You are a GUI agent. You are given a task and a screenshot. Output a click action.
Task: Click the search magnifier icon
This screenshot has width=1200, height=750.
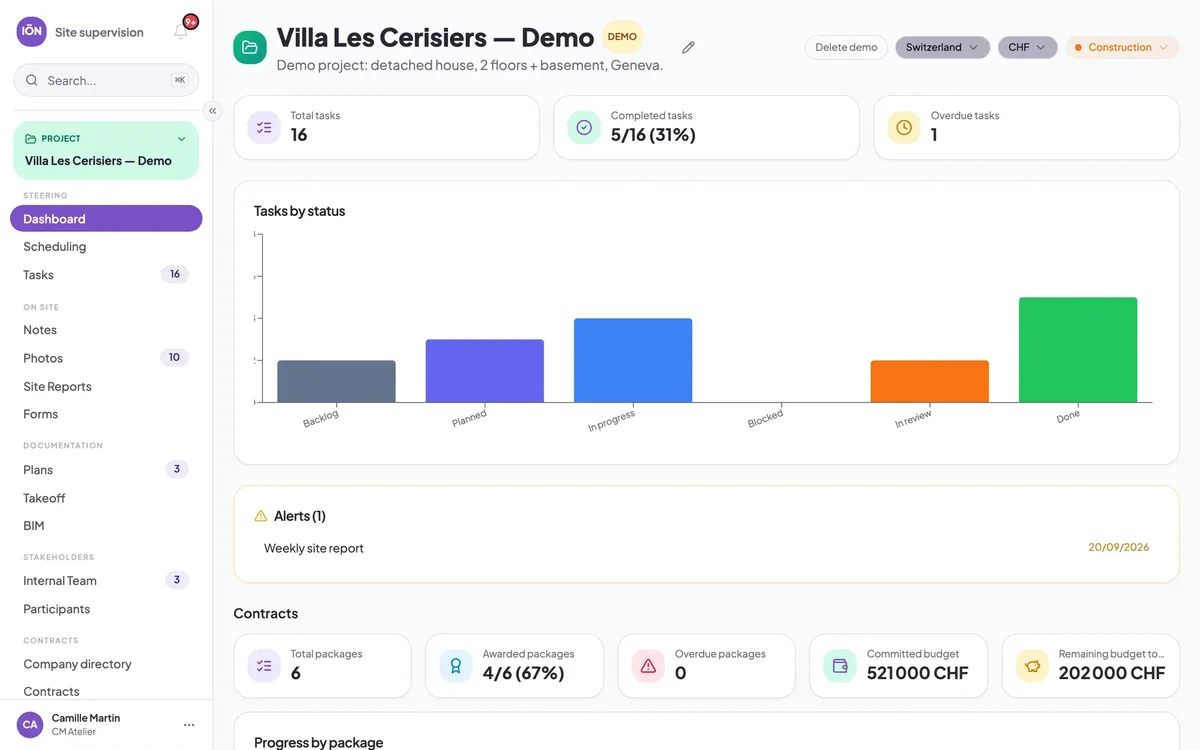32,80
